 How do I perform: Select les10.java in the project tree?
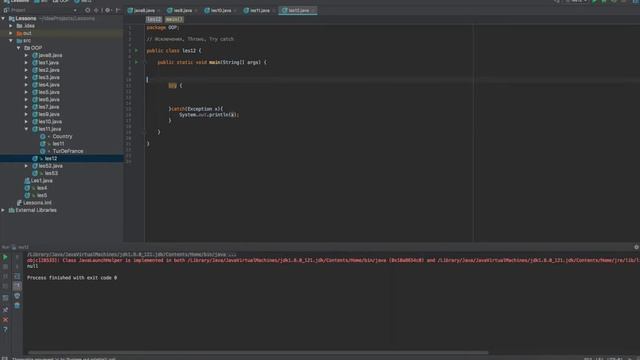point(50,121)
